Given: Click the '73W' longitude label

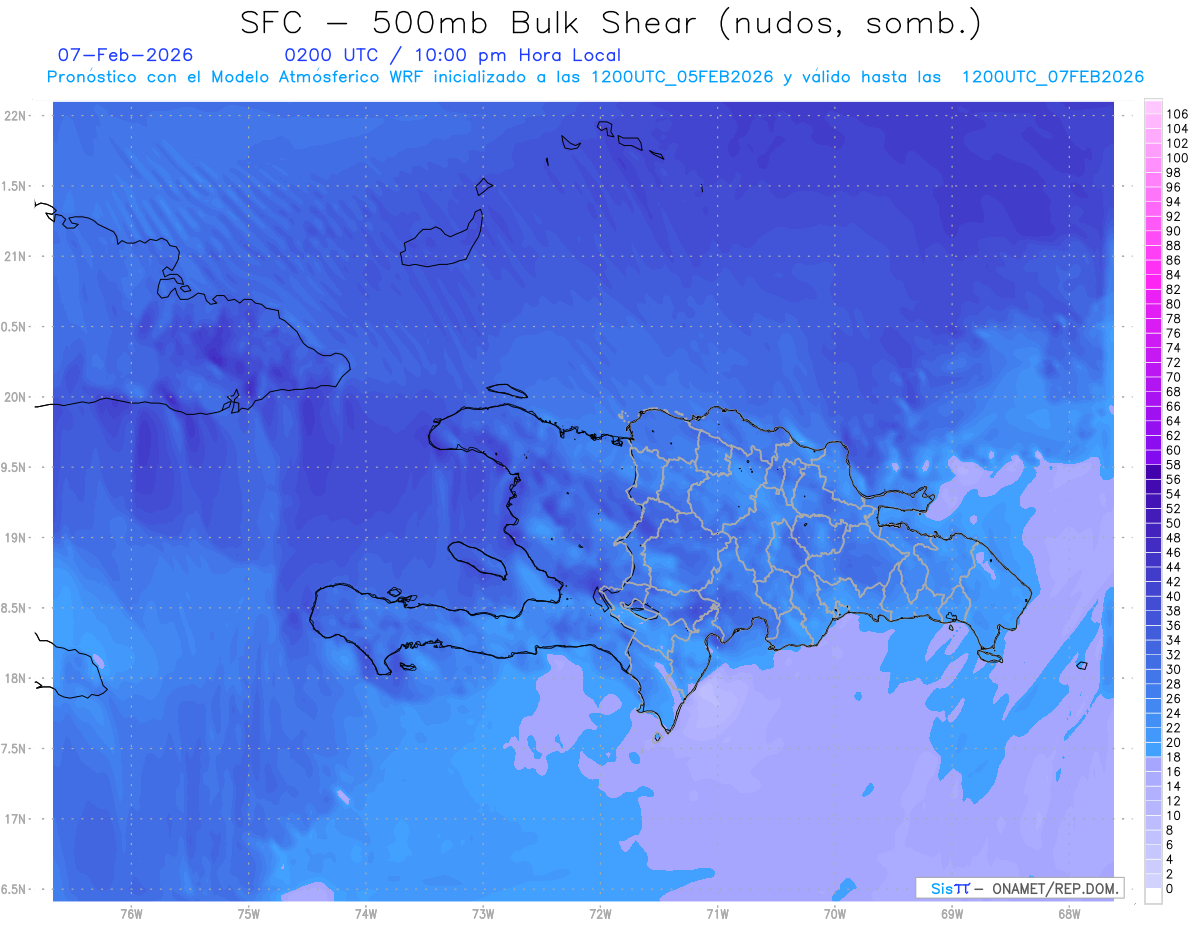Looking at the screenshot, I should click(483, 914).
